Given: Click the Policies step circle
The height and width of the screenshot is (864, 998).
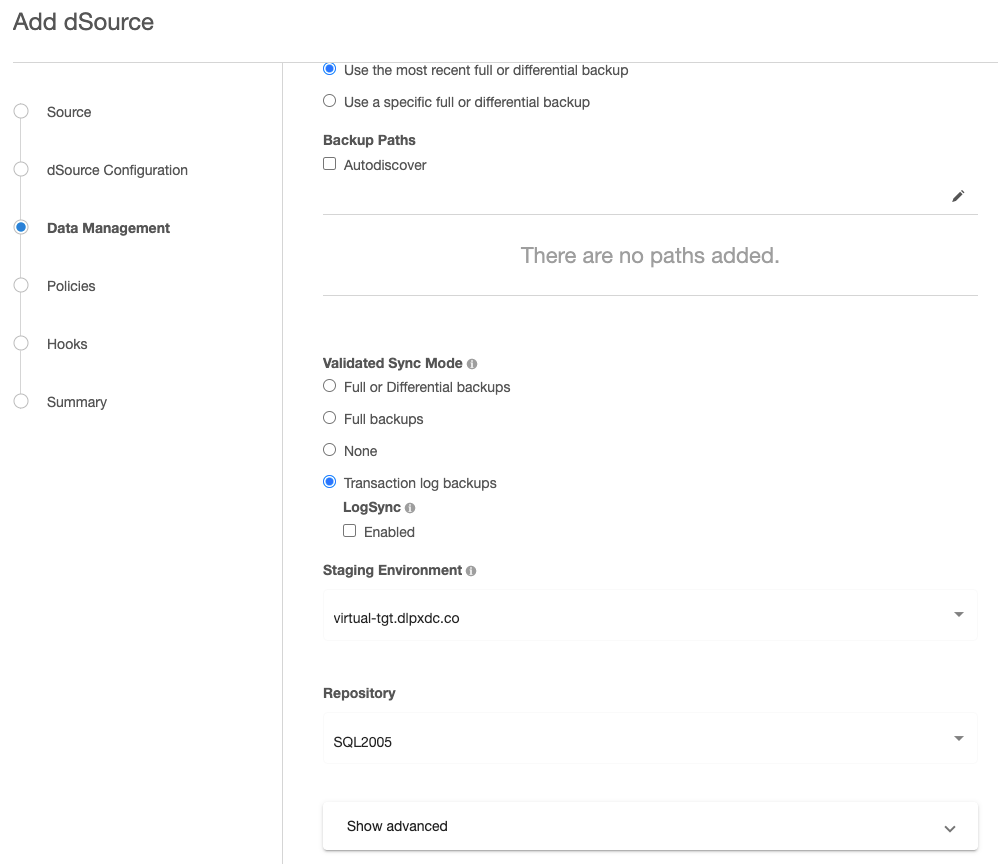Looking at the screenshot, I should click(x=21, y=285).
